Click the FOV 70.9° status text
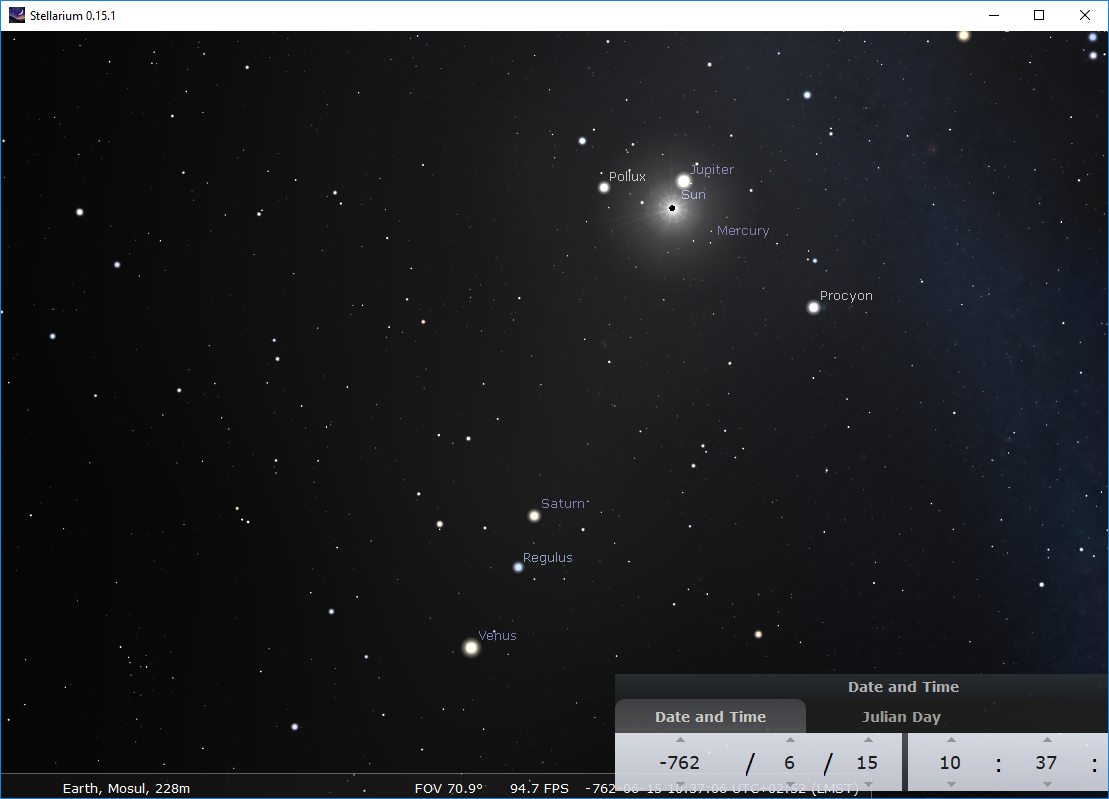Viewport: 1109px width, 799px height. point(448,788)
